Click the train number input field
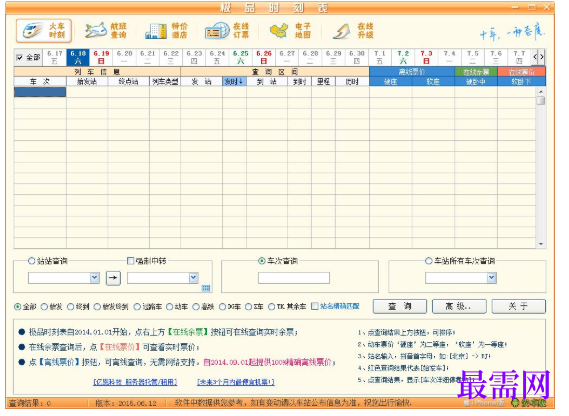 [294, 278]
